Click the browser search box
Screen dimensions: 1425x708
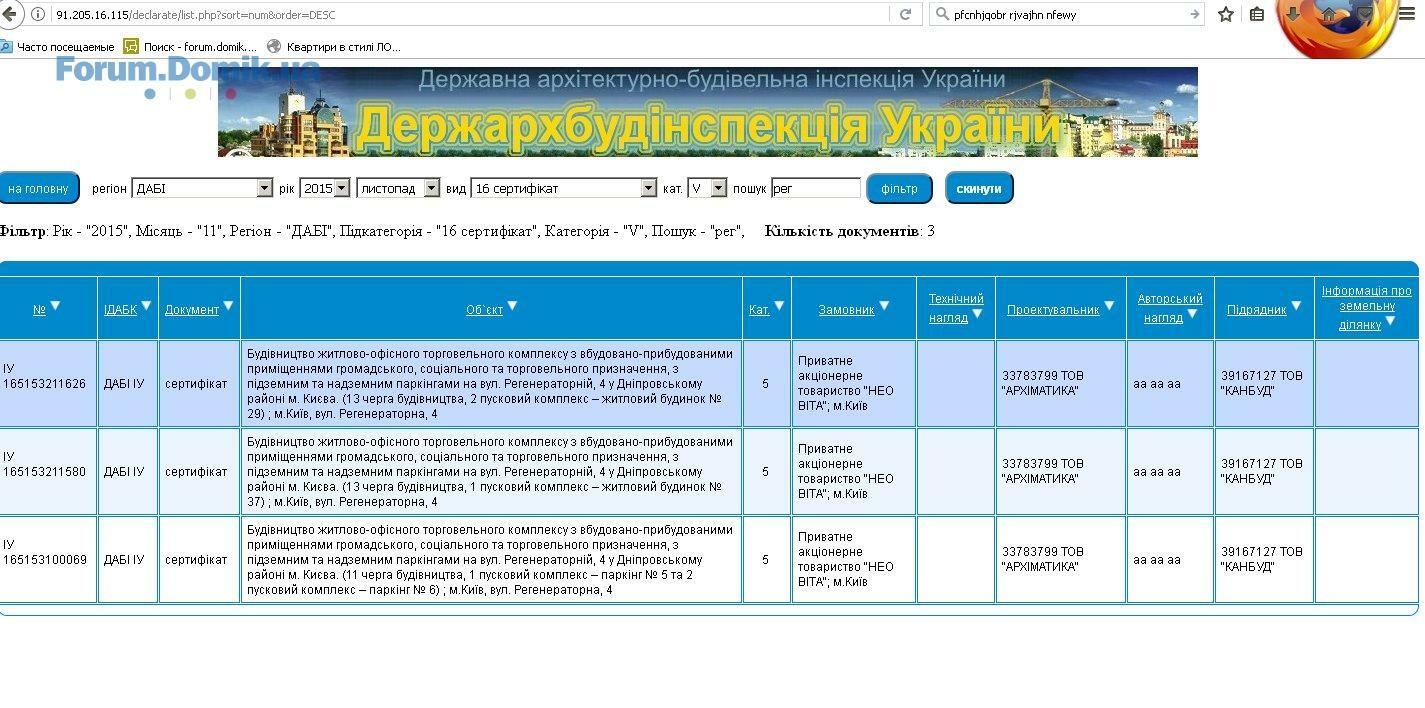click(1068, 14)
